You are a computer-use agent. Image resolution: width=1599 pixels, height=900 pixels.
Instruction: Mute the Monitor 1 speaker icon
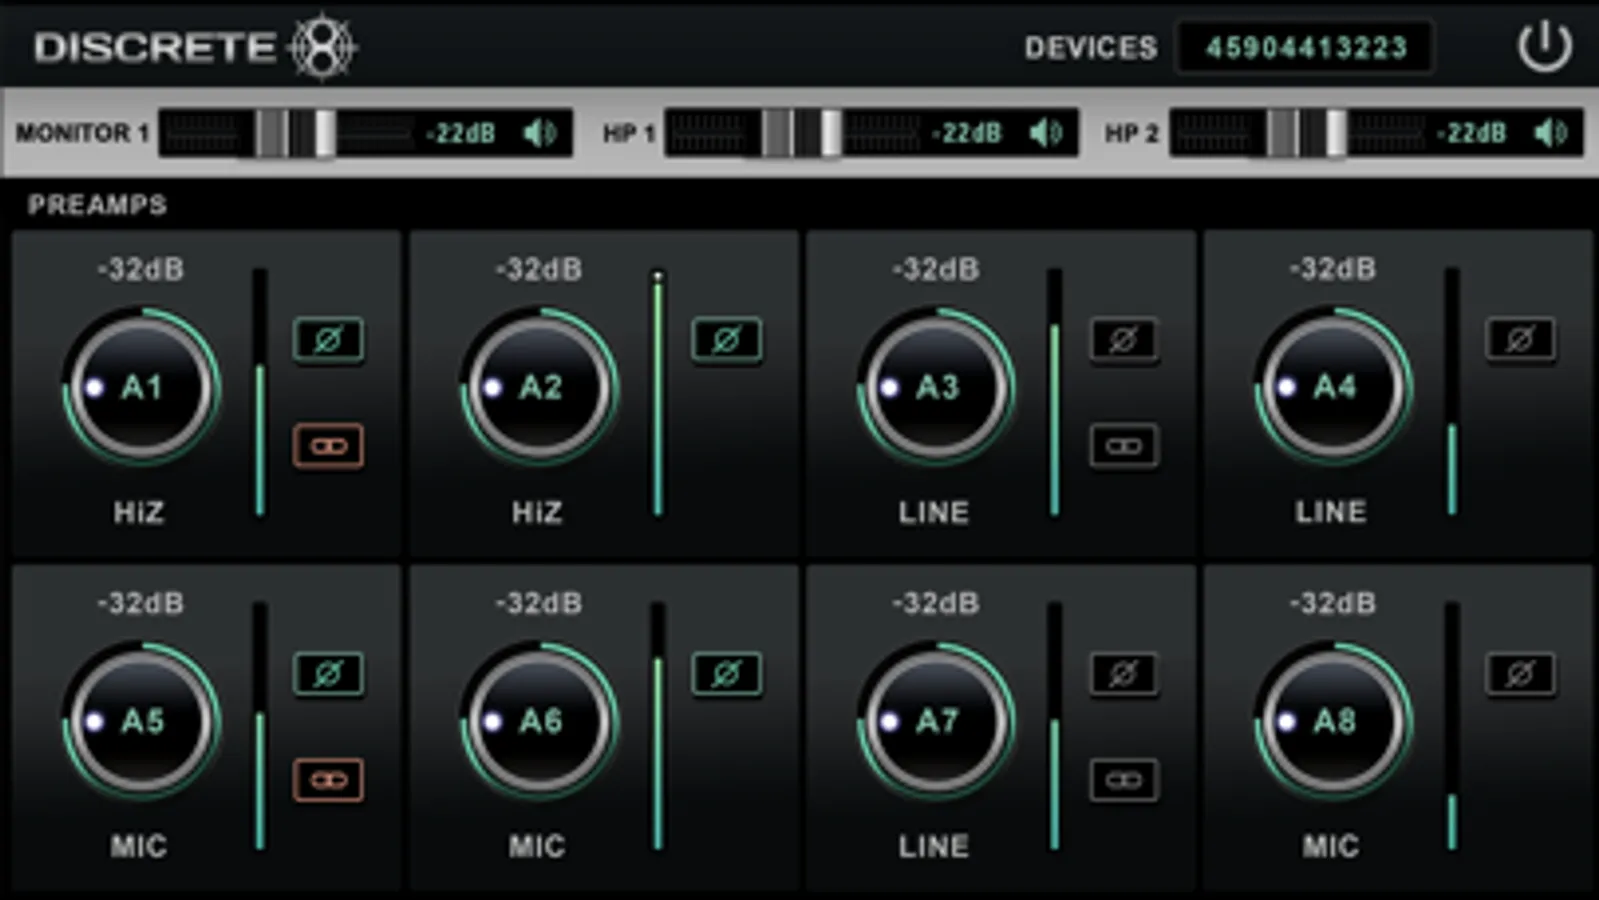click(540, 133)
